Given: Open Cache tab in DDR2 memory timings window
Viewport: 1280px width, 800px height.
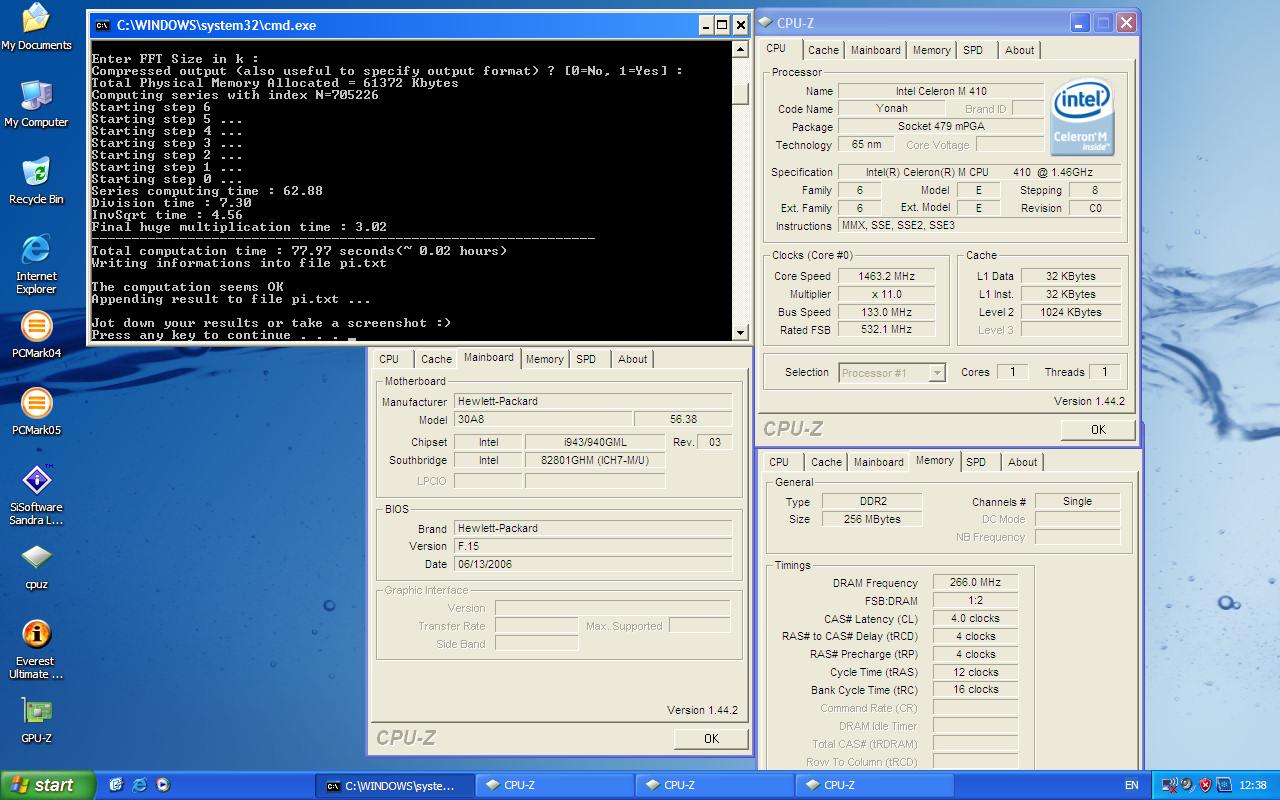Looking at the screenshot, I should [x=826, y=462].
